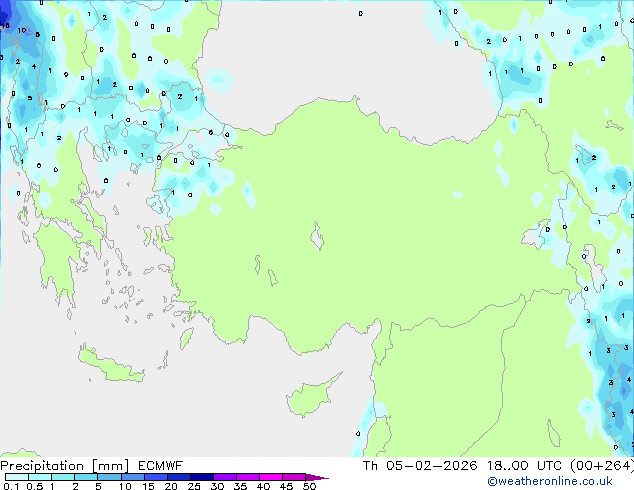The height and width of the screenshot is (490, 634).
Task: Select the 2–5 mm legend color block
Action: [86, 477]
